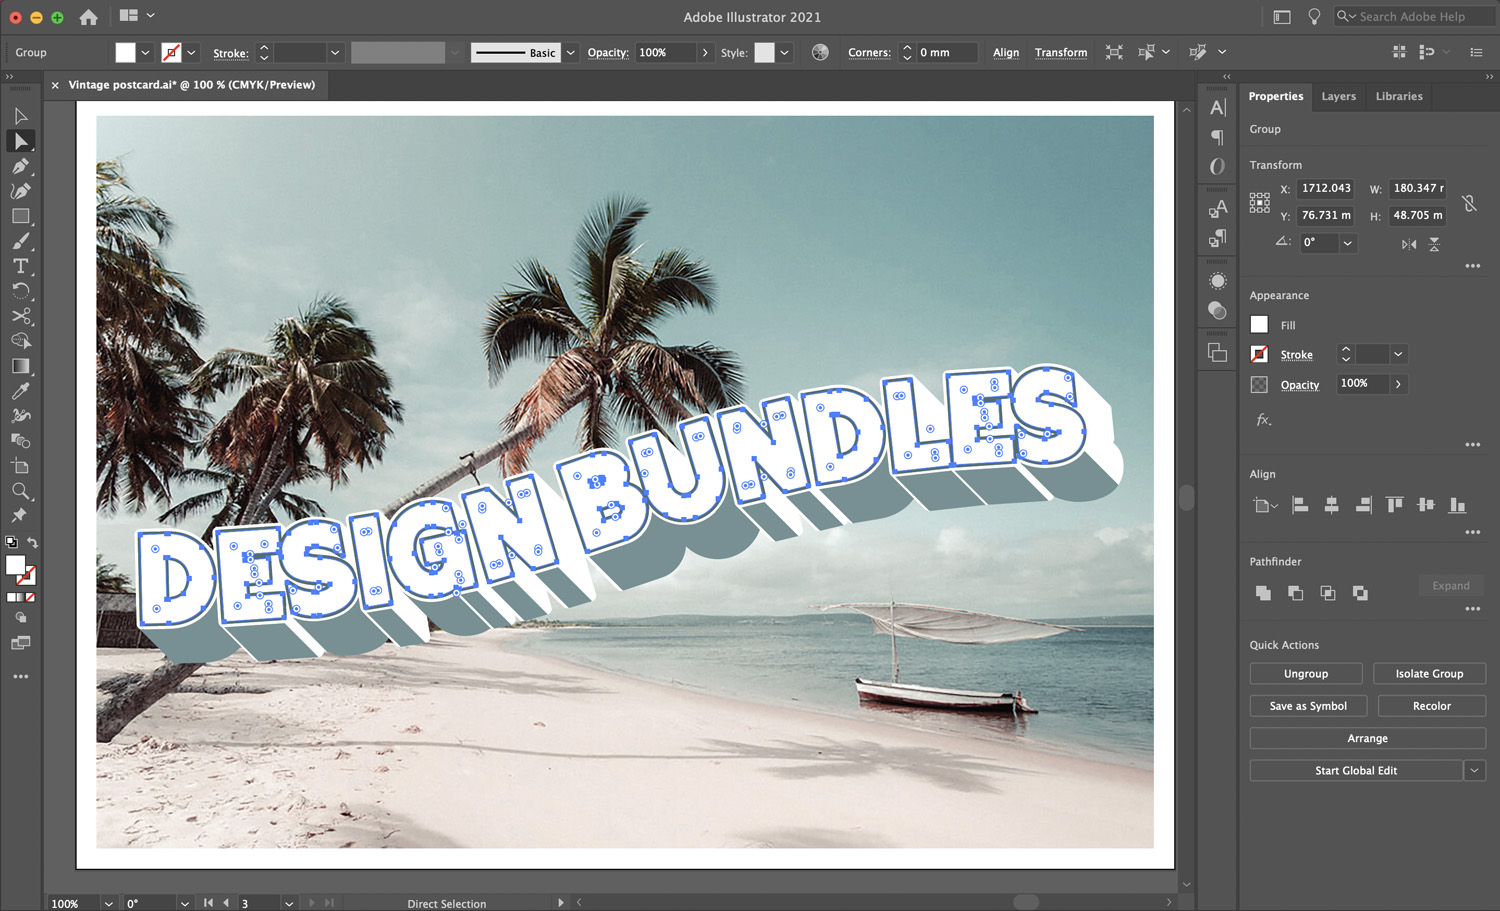Activate the fill and stroke indicator
The image size is (1500, 911).
point(20,570)
